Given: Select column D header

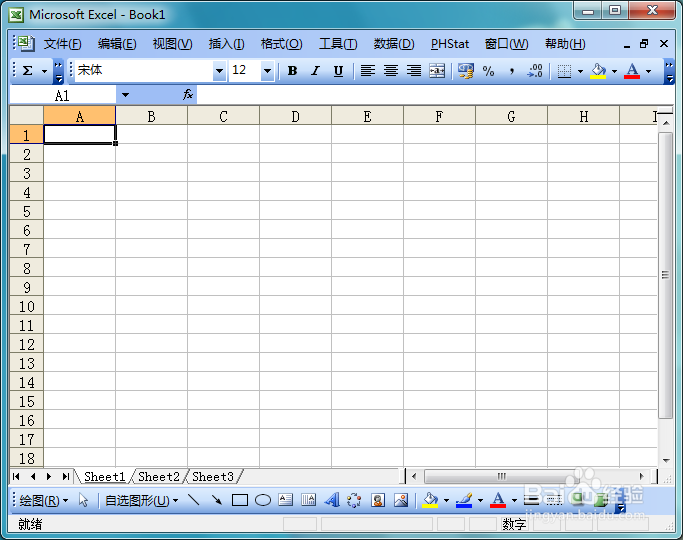Looking at the screenshot, I should point(295,116).
